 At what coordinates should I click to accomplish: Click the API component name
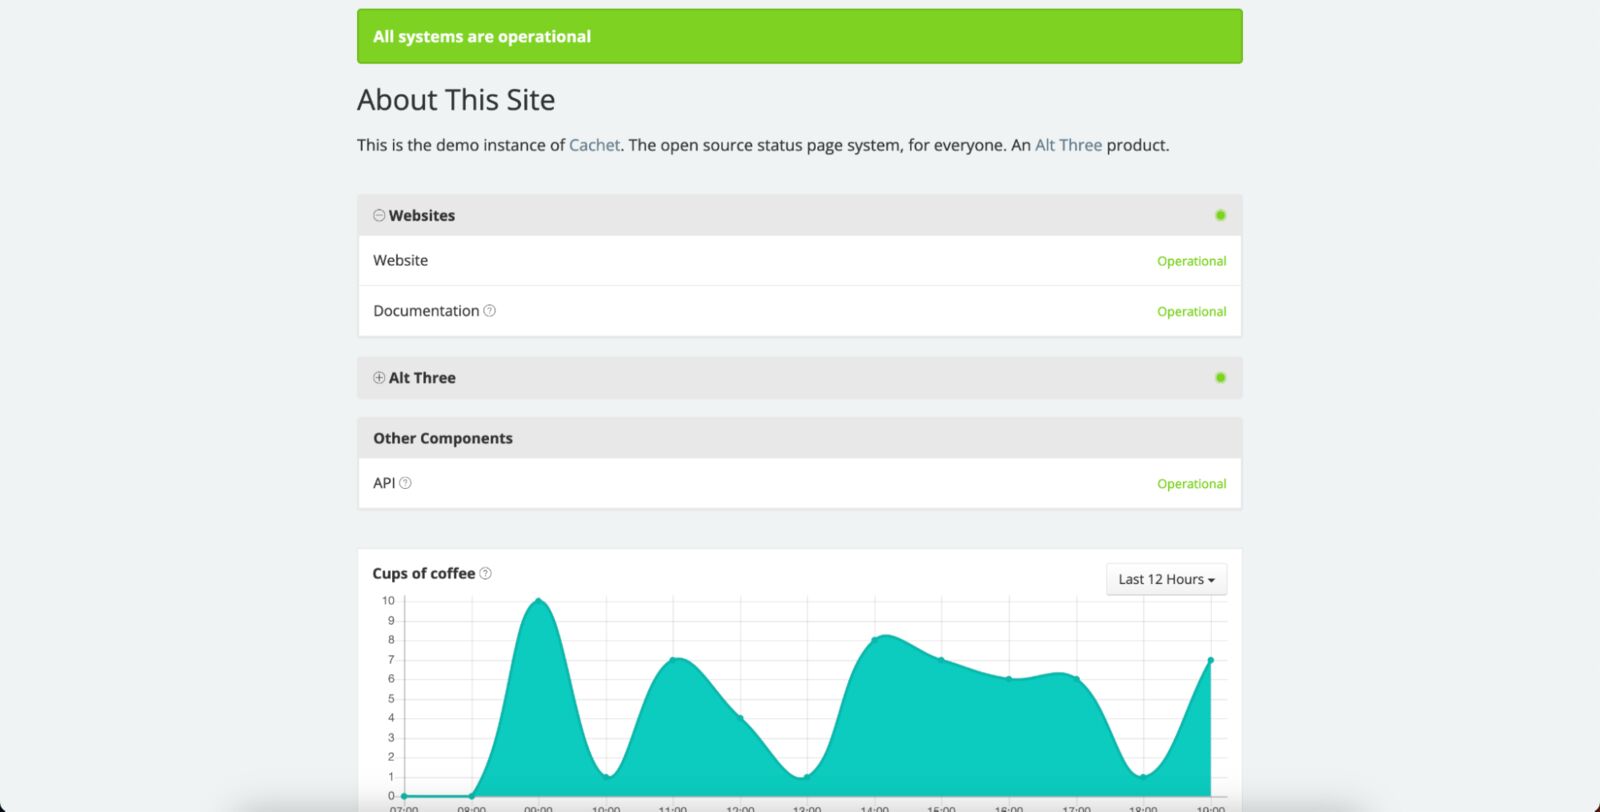pos(384,483)
